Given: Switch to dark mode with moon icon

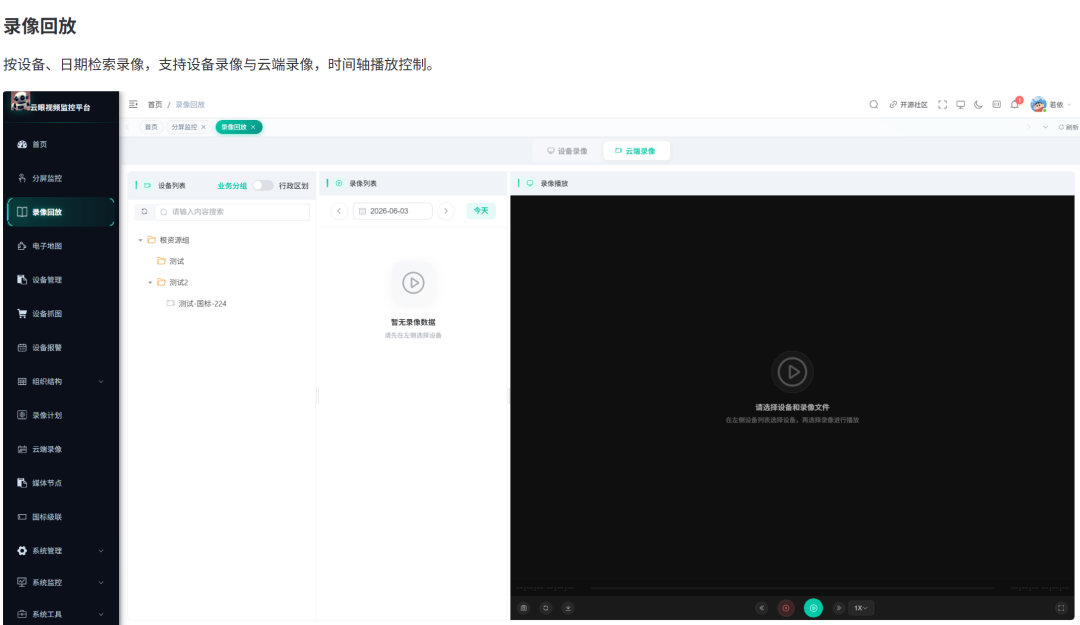Looking at the screenshot, I should 978,105.
